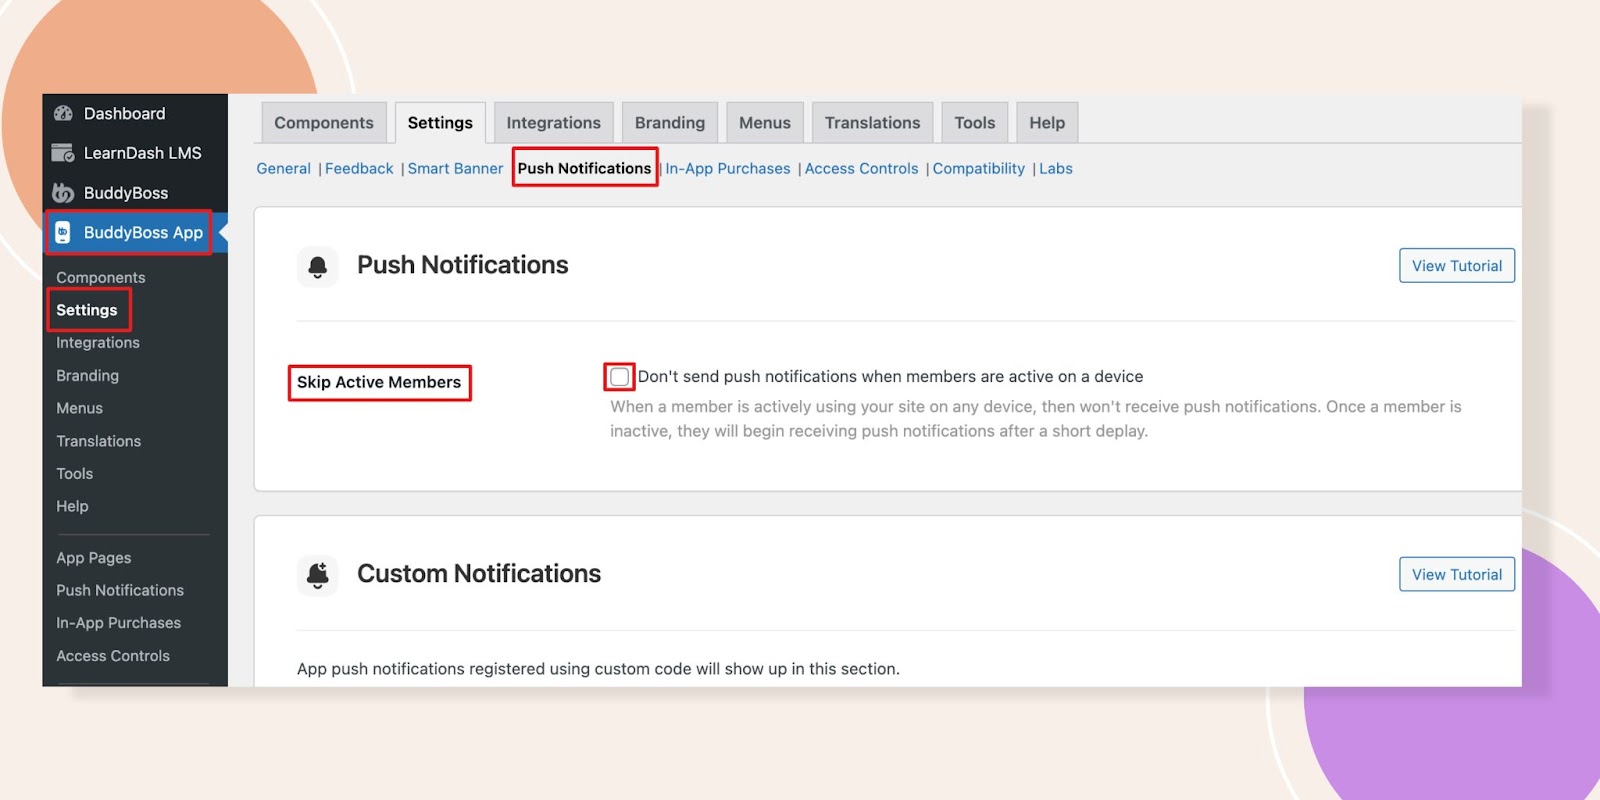Select Access Controls in the sidebar menu
Image resolution: width=1600 pixels, height=800 pixels.
coord(113,656)
